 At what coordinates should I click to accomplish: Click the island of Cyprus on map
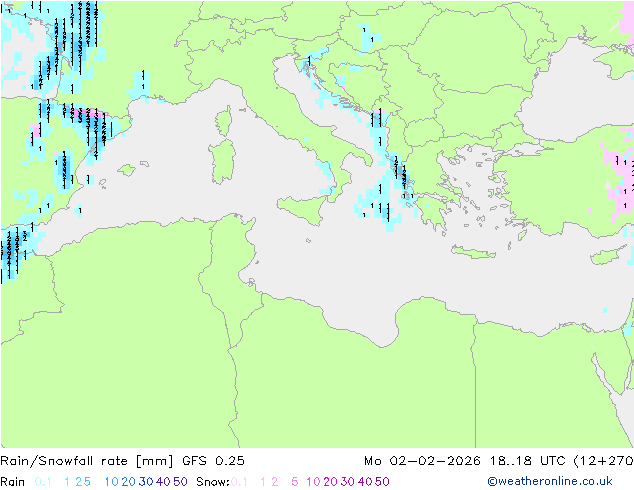pyautogui.click(x=607, y=255)
